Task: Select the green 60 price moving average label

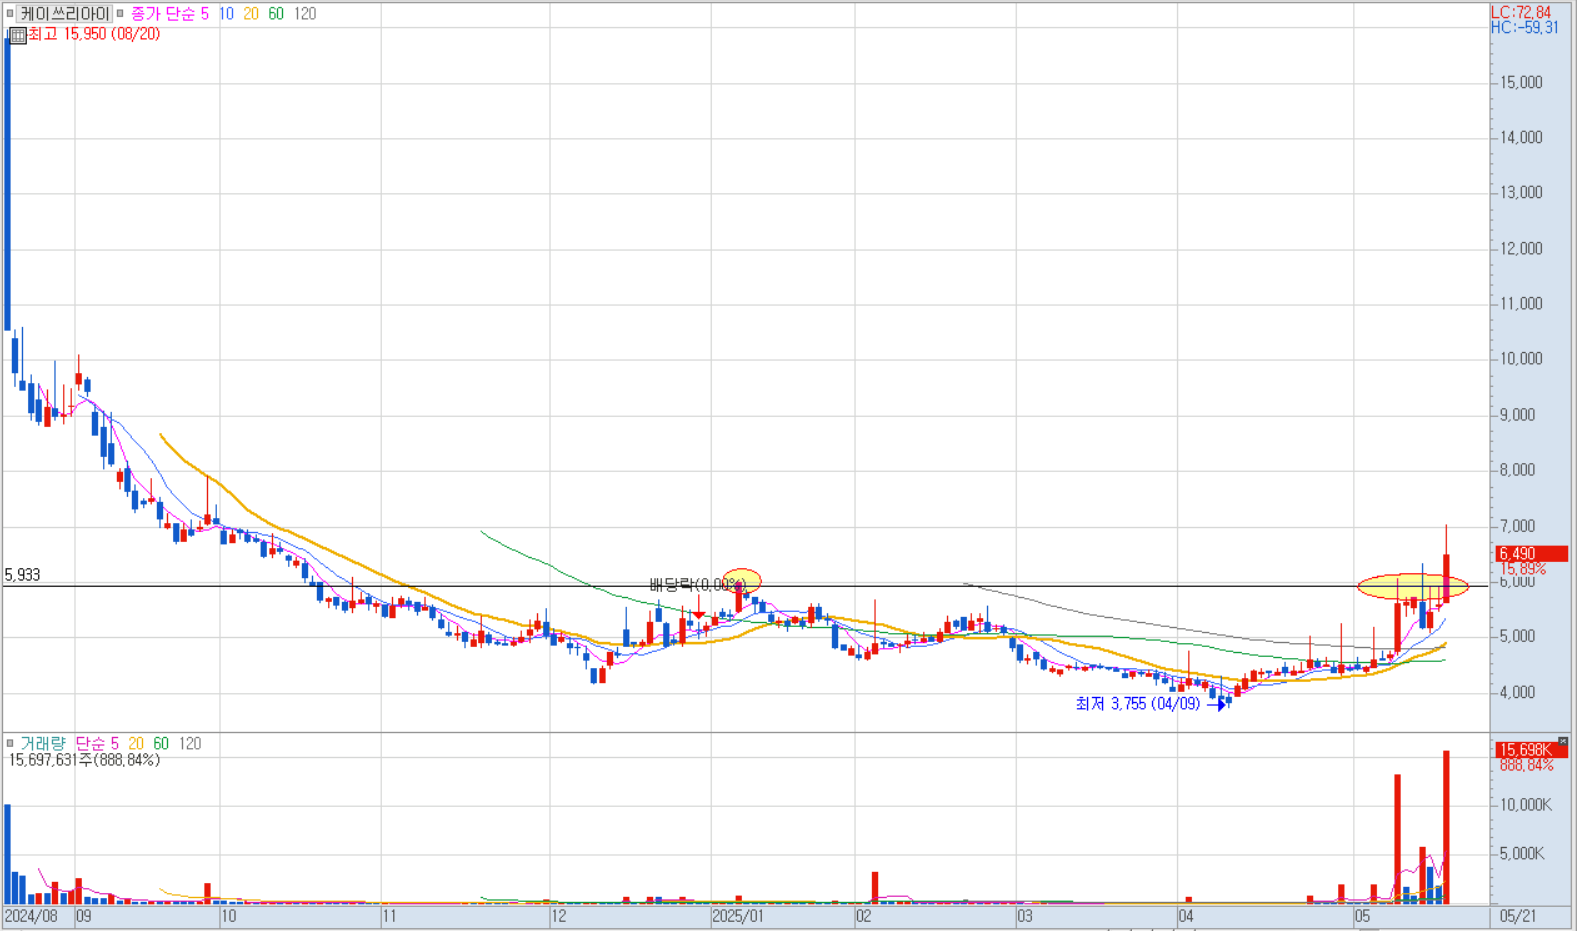Action: point(276,14)
